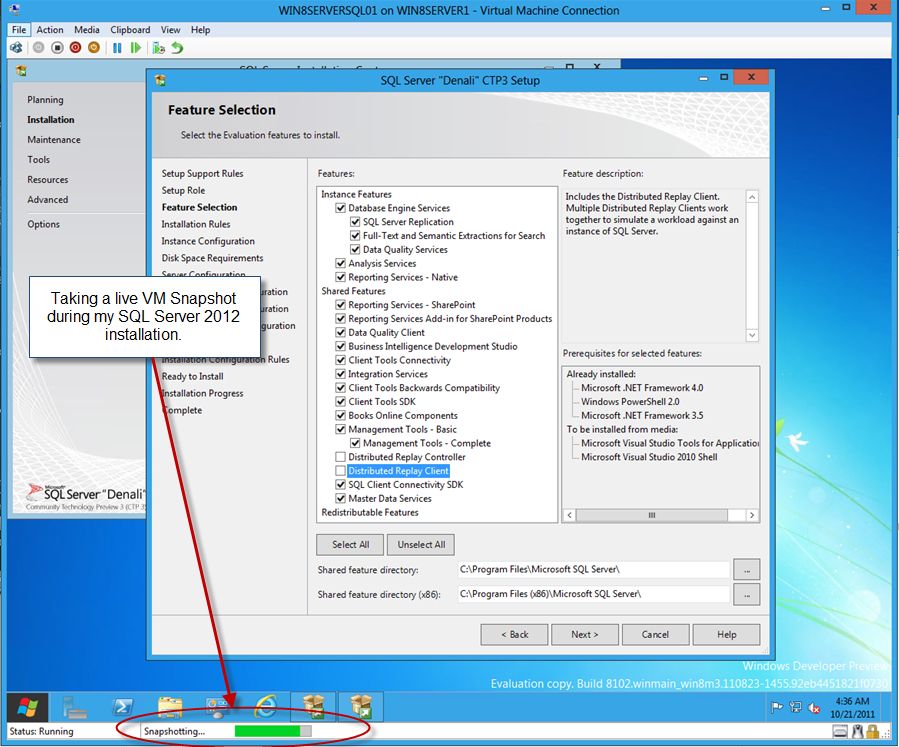Open the Media menu

click(87, 30)
